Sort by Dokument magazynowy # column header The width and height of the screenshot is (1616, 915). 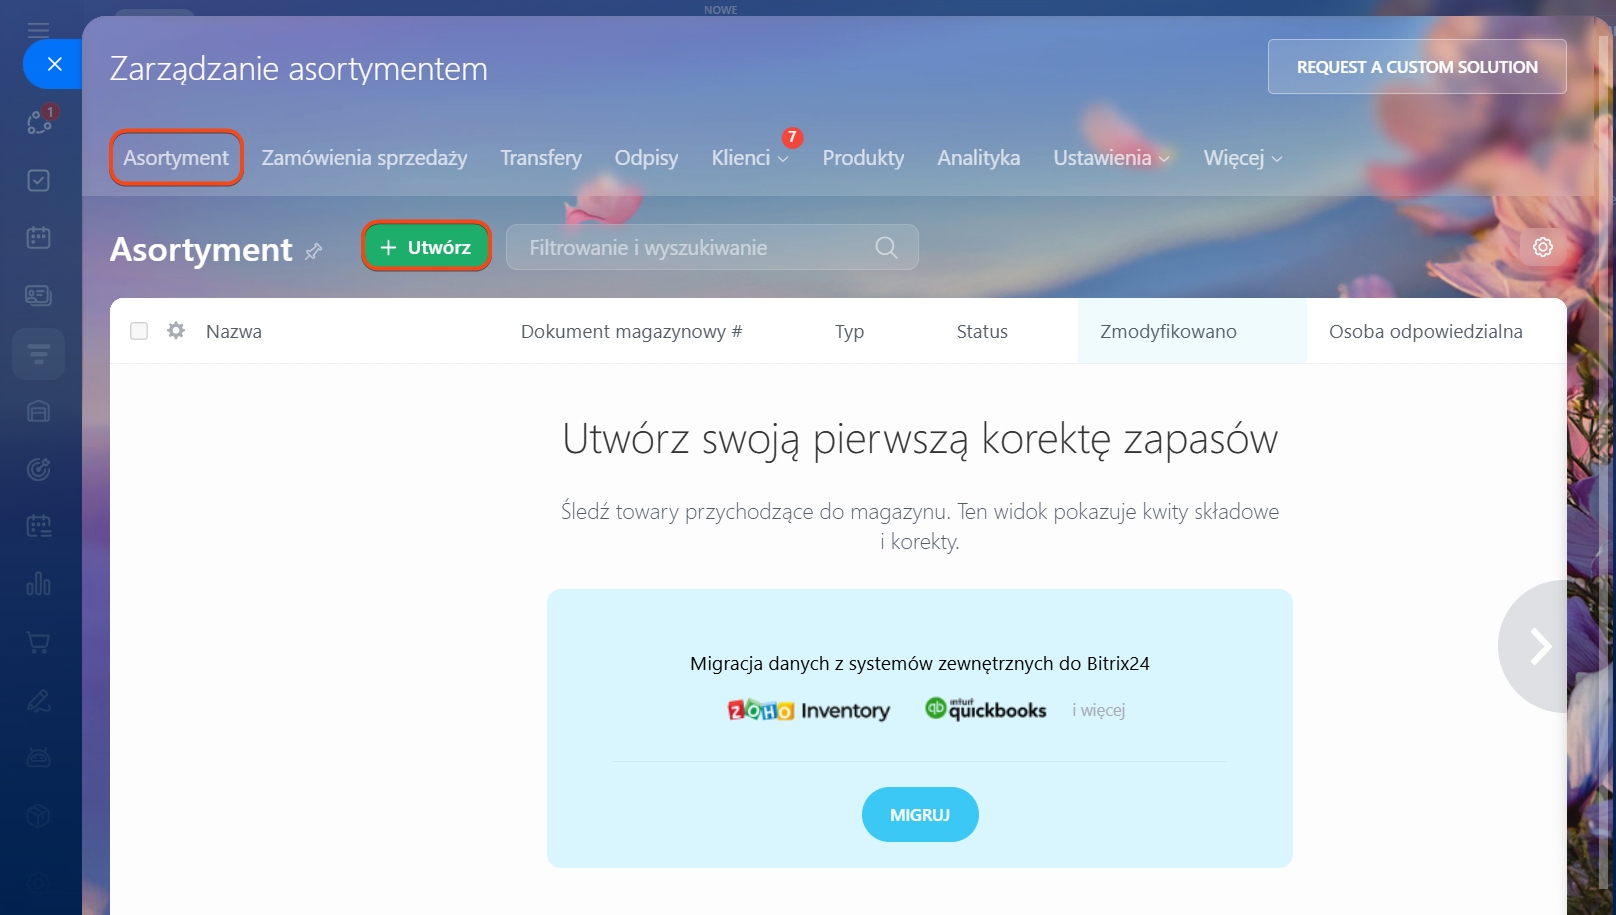(631, 331)
